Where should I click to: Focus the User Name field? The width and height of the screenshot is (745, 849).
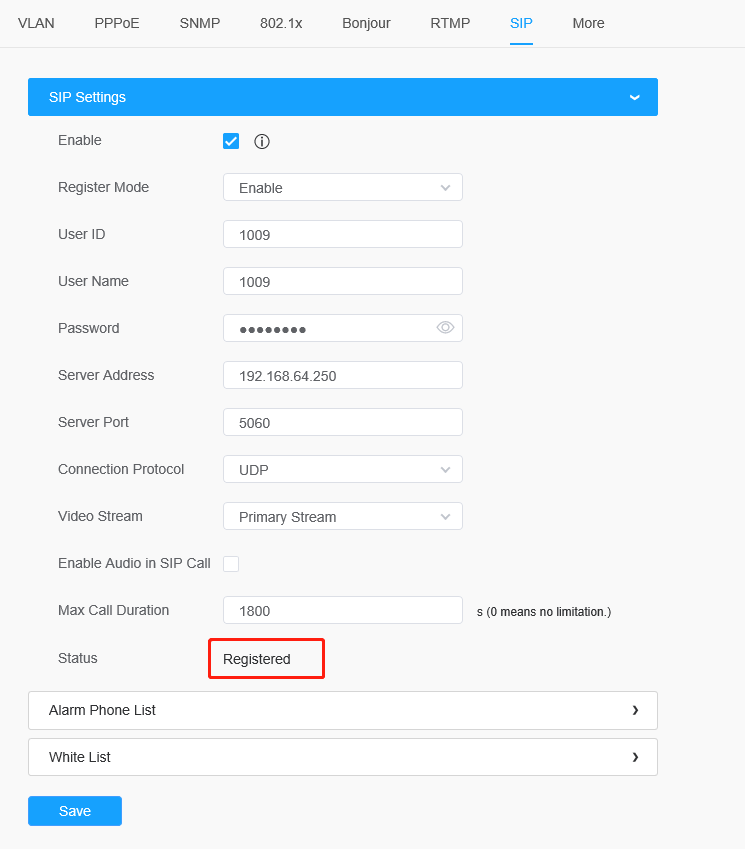coord(343,282)
